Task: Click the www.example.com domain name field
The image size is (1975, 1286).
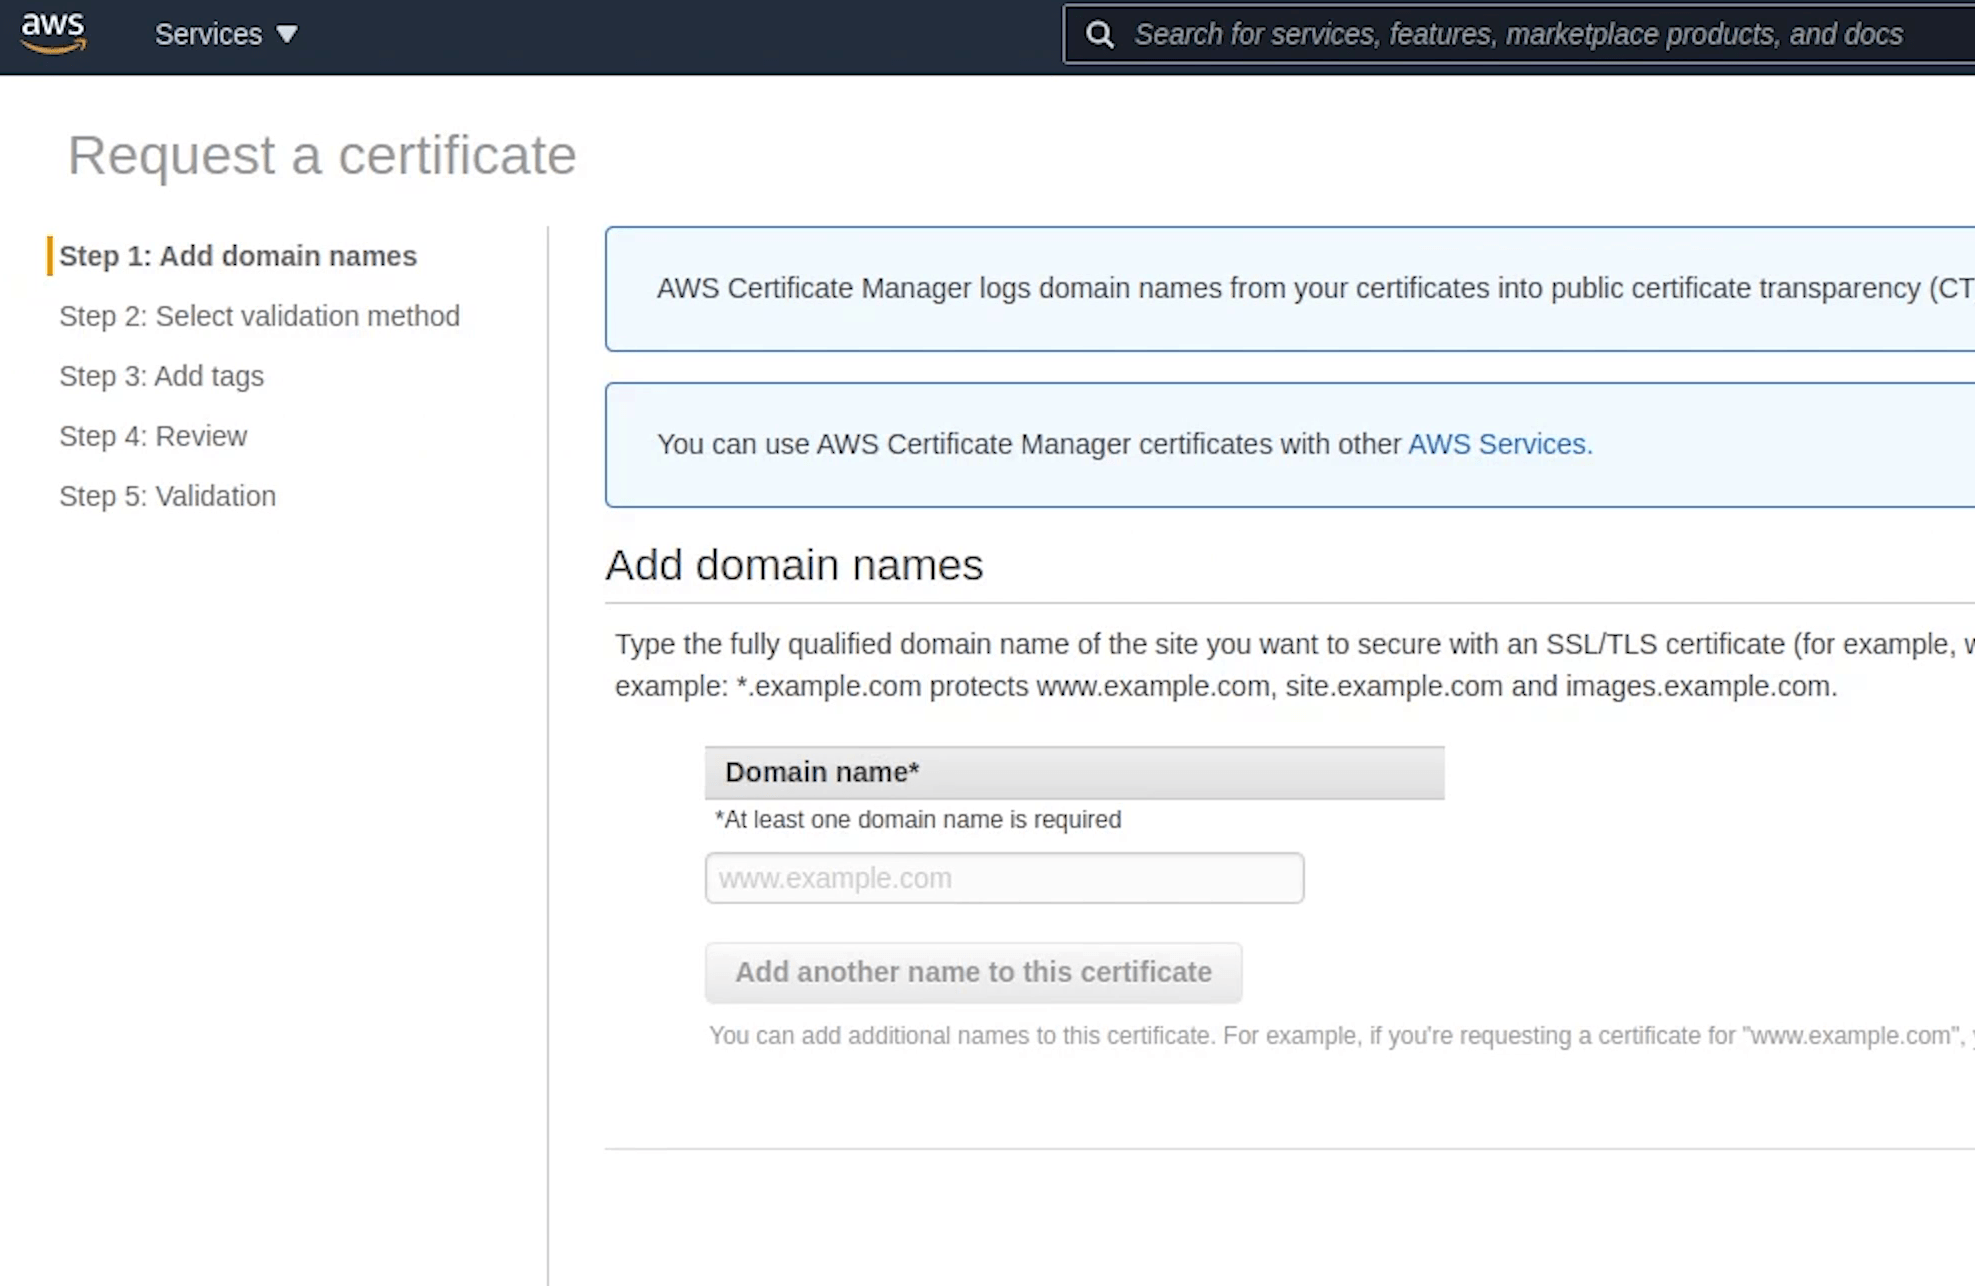Action: click(1003, 878)
